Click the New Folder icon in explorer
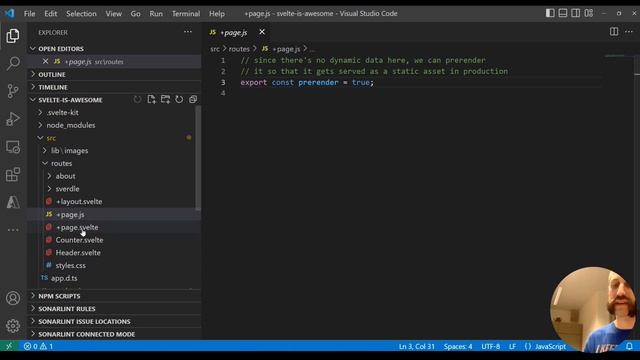The image size is (640, 360). point(165,100)
